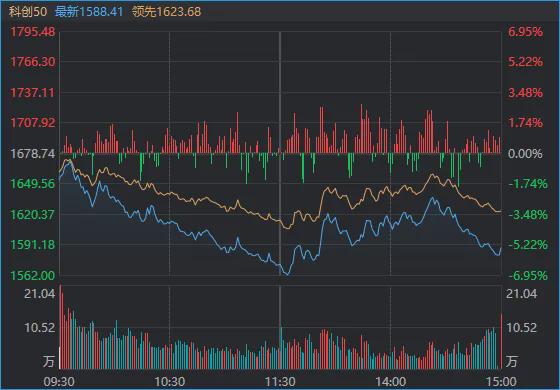Select the 最新1588.41 latest price text
Image resolution: width=560 pixels, height=390 pixels.
pos(89,11)
